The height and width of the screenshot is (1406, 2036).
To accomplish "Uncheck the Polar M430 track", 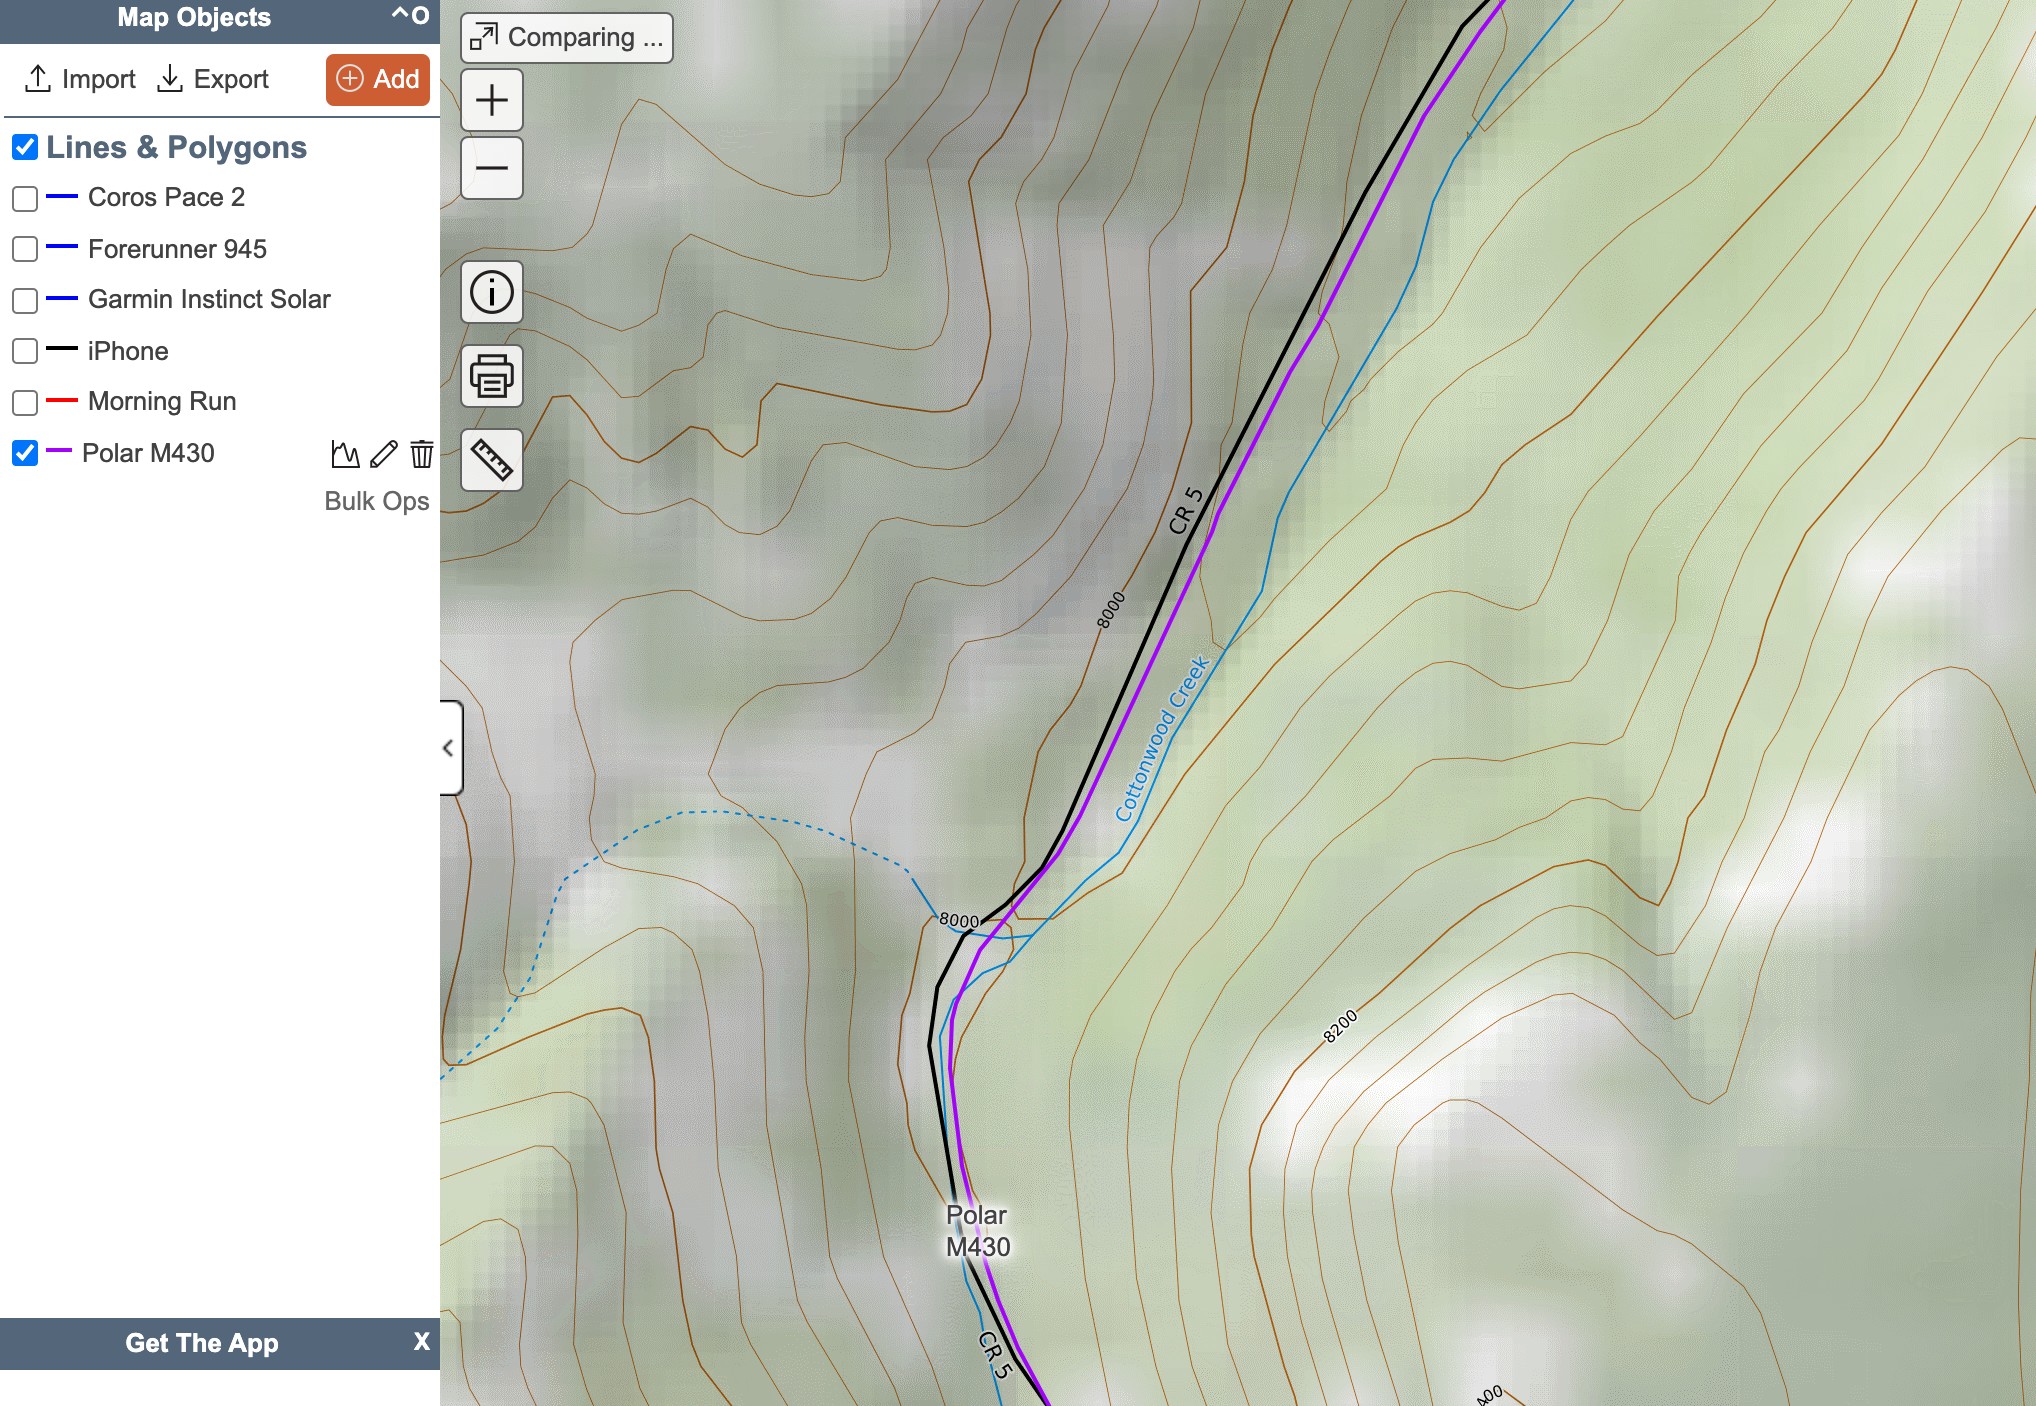I will click(25, 453).
